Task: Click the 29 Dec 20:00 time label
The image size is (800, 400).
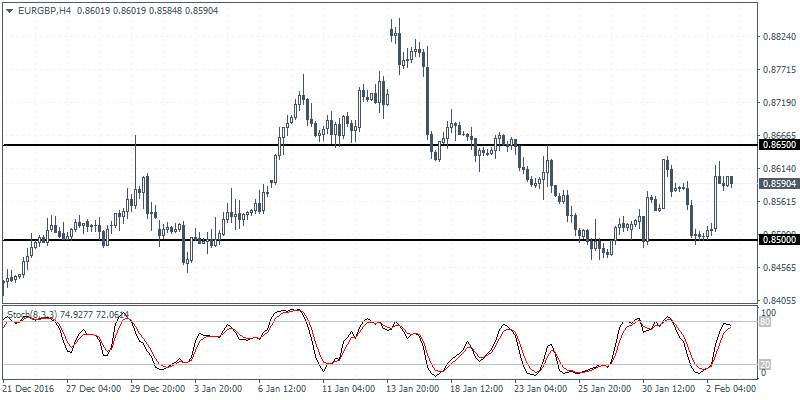Action: (158, 387)
